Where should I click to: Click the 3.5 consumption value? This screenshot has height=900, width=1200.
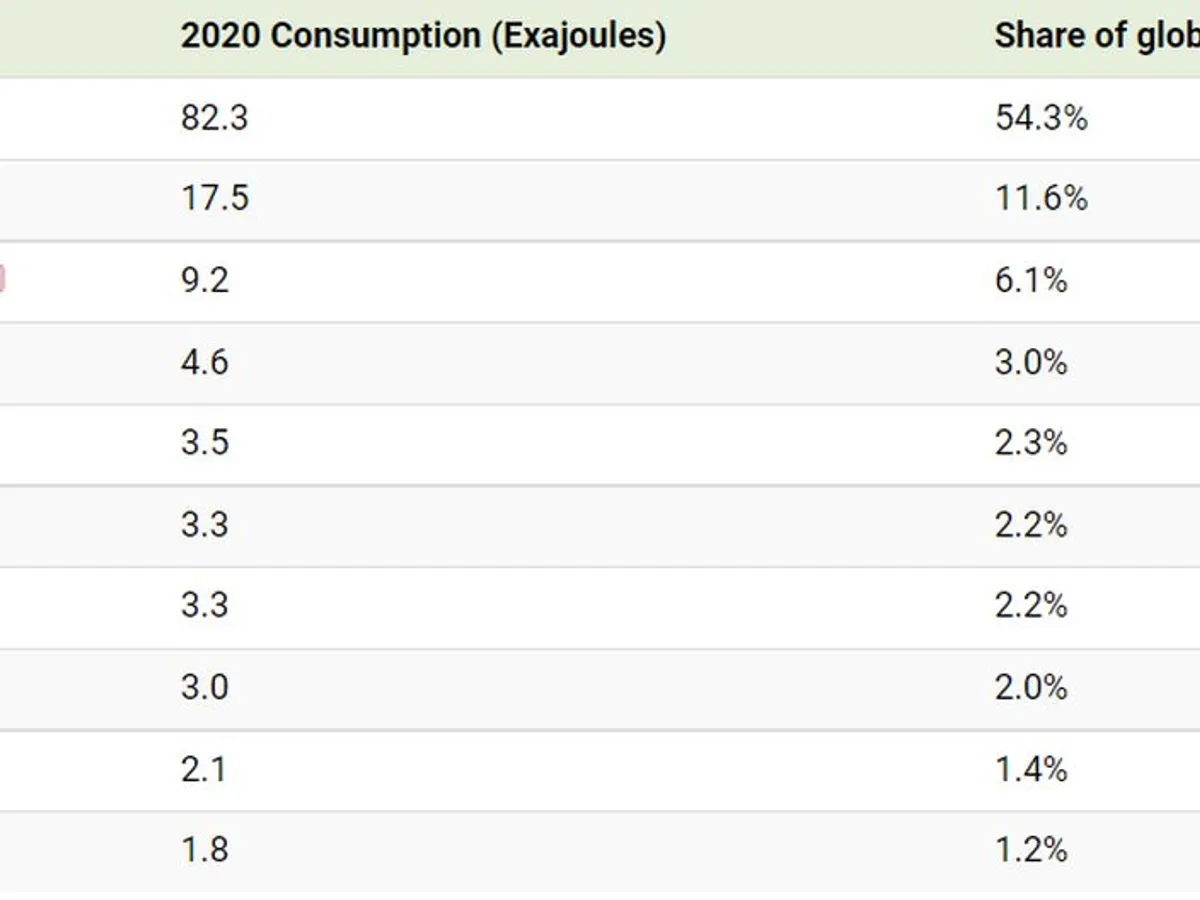[205, 443]
